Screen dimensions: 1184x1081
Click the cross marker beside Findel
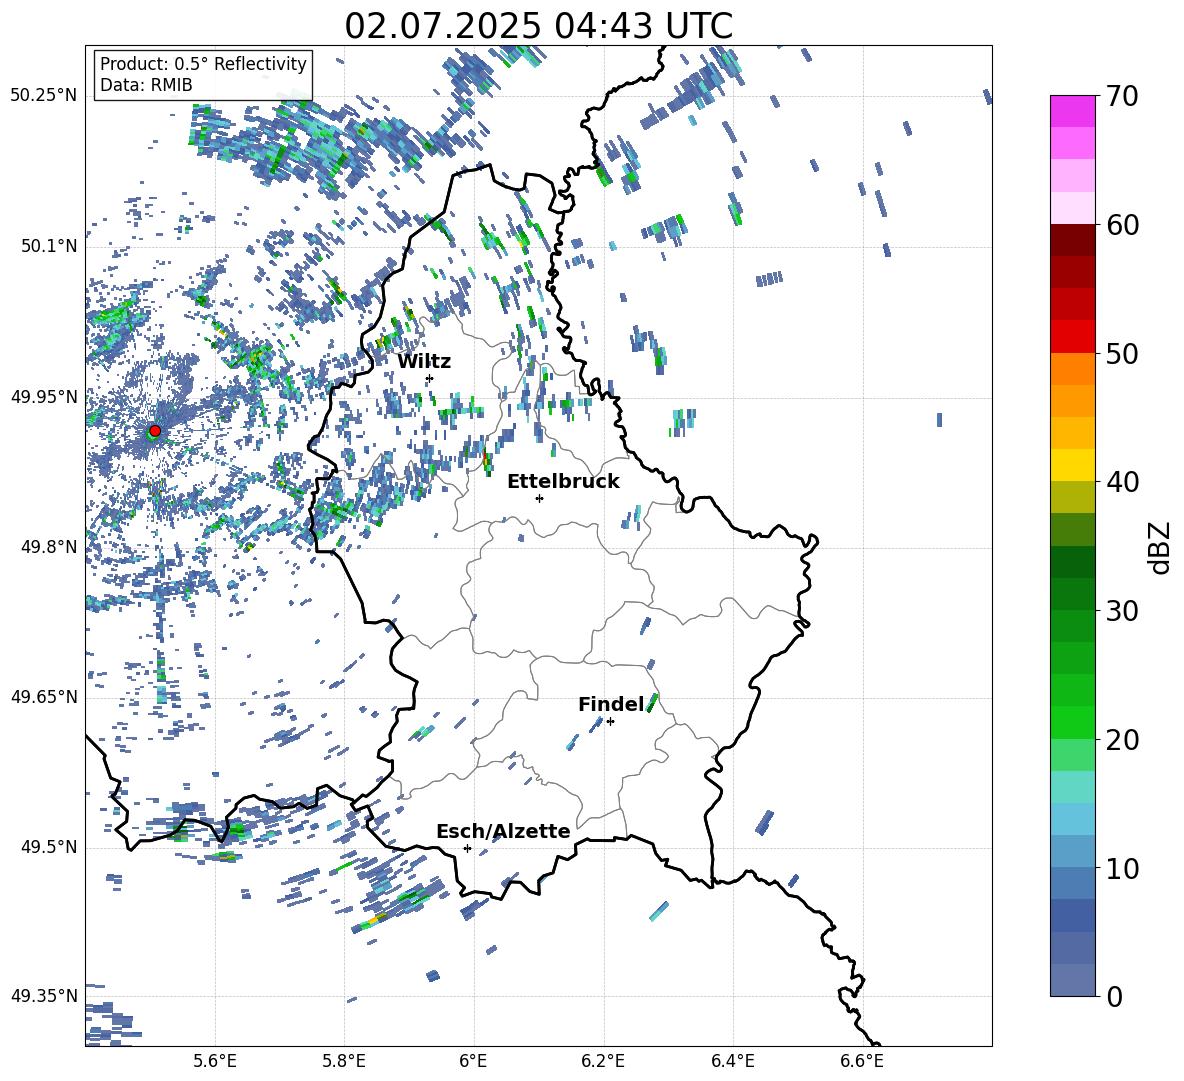[610, 722]
